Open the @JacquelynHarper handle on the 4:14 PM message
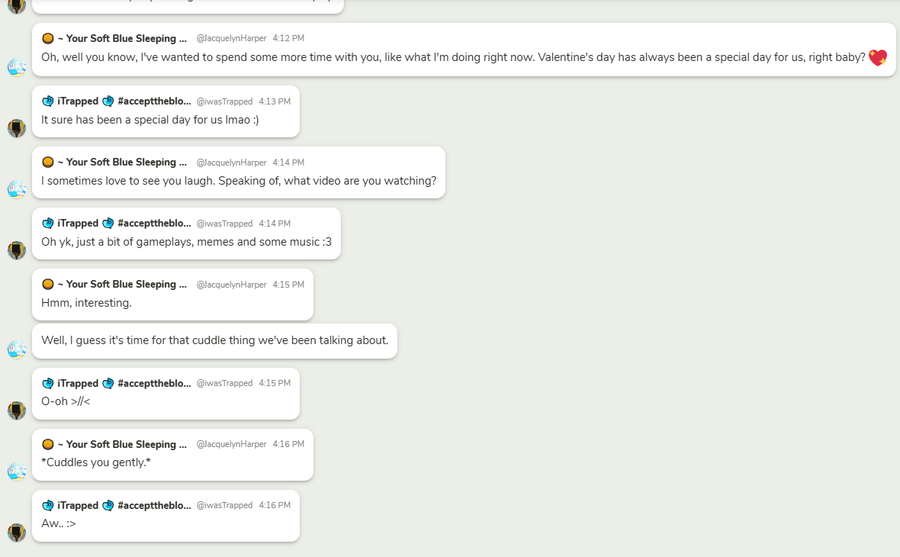The image size is (900, 557). point(231,163)
